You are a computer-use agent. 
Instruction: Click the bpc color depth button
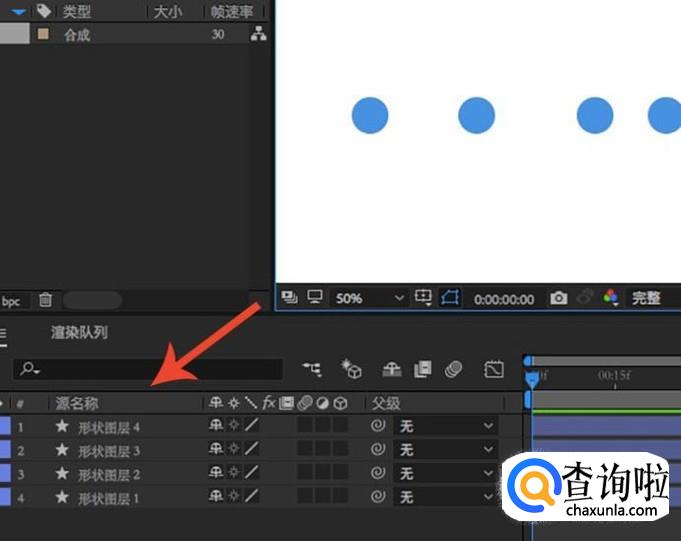[x=11, y=300]
